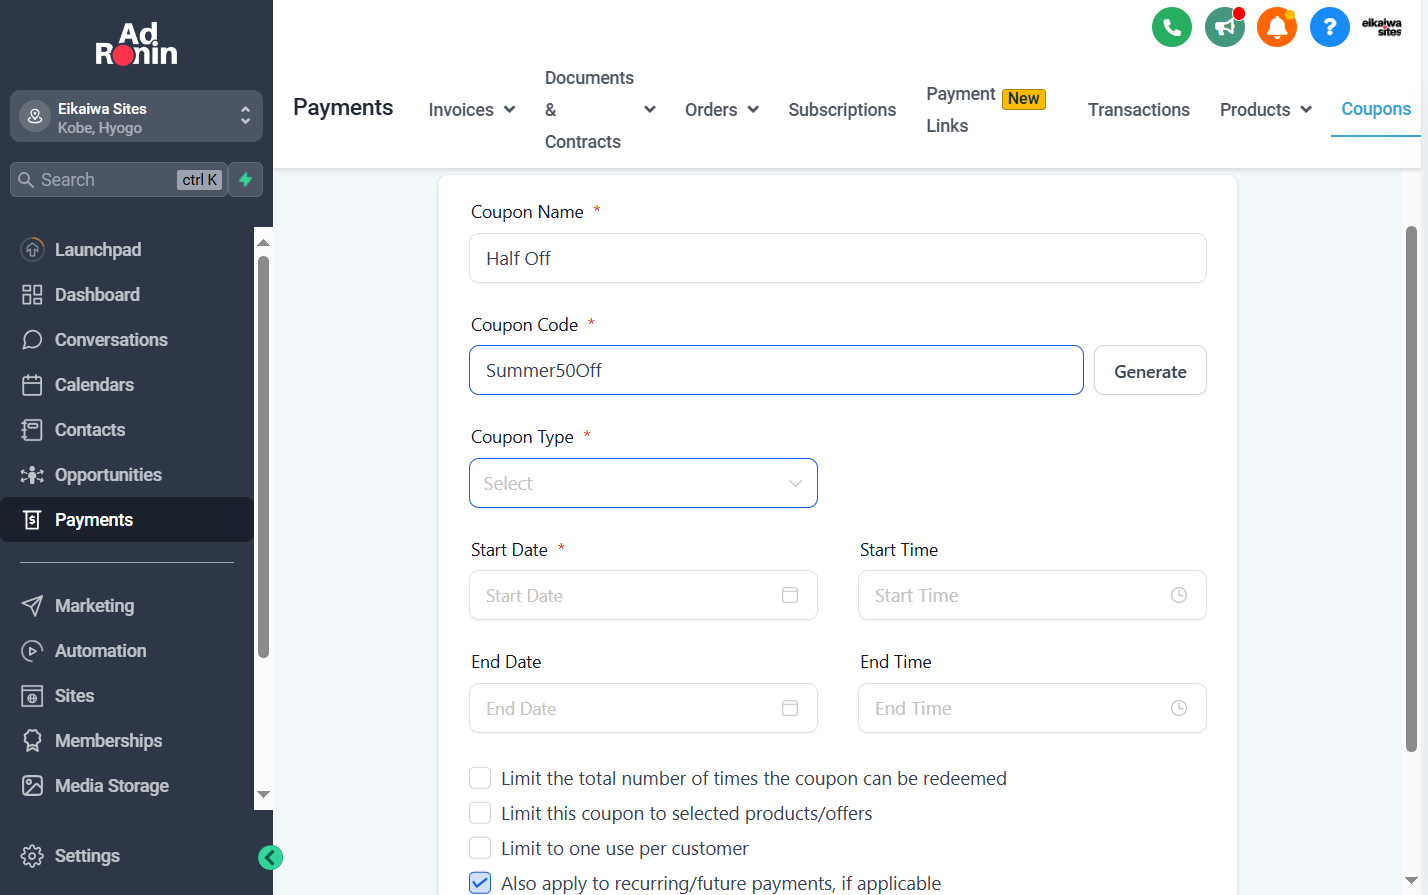The image size is (1428, 895).
Task: Click the Start Date calendar icon
Action: click(790, 595)
